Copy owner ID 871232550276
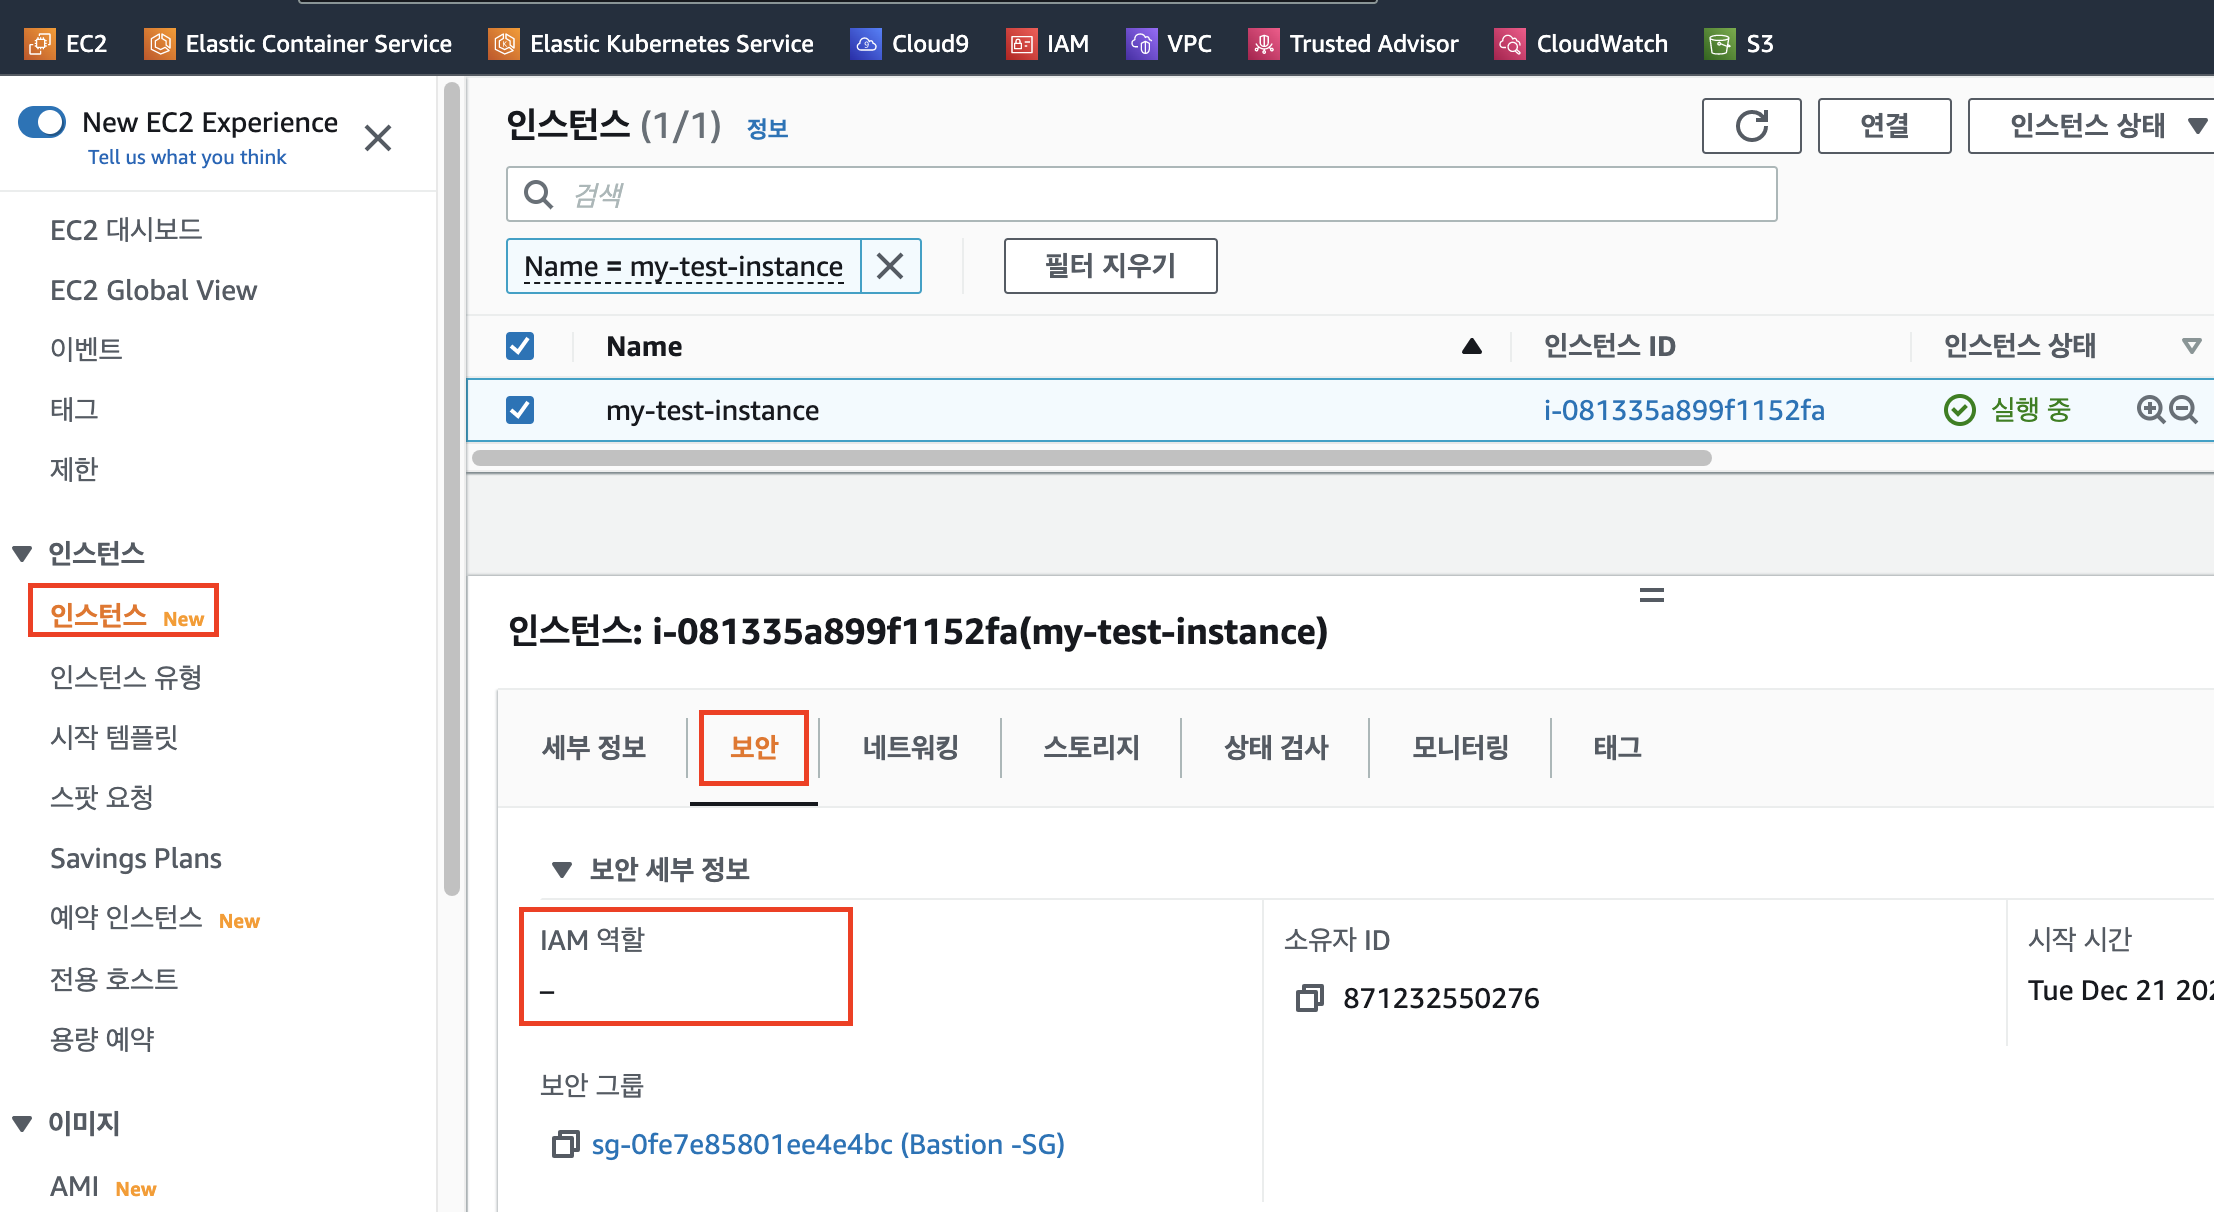The height and width of the screenshot is (1212, 2214). pos(1309,998)
